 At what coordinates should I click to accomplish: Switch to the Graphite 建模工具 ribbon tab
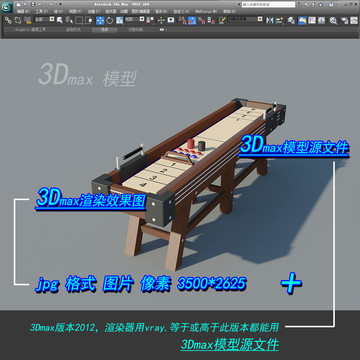[x=30, y=30]
